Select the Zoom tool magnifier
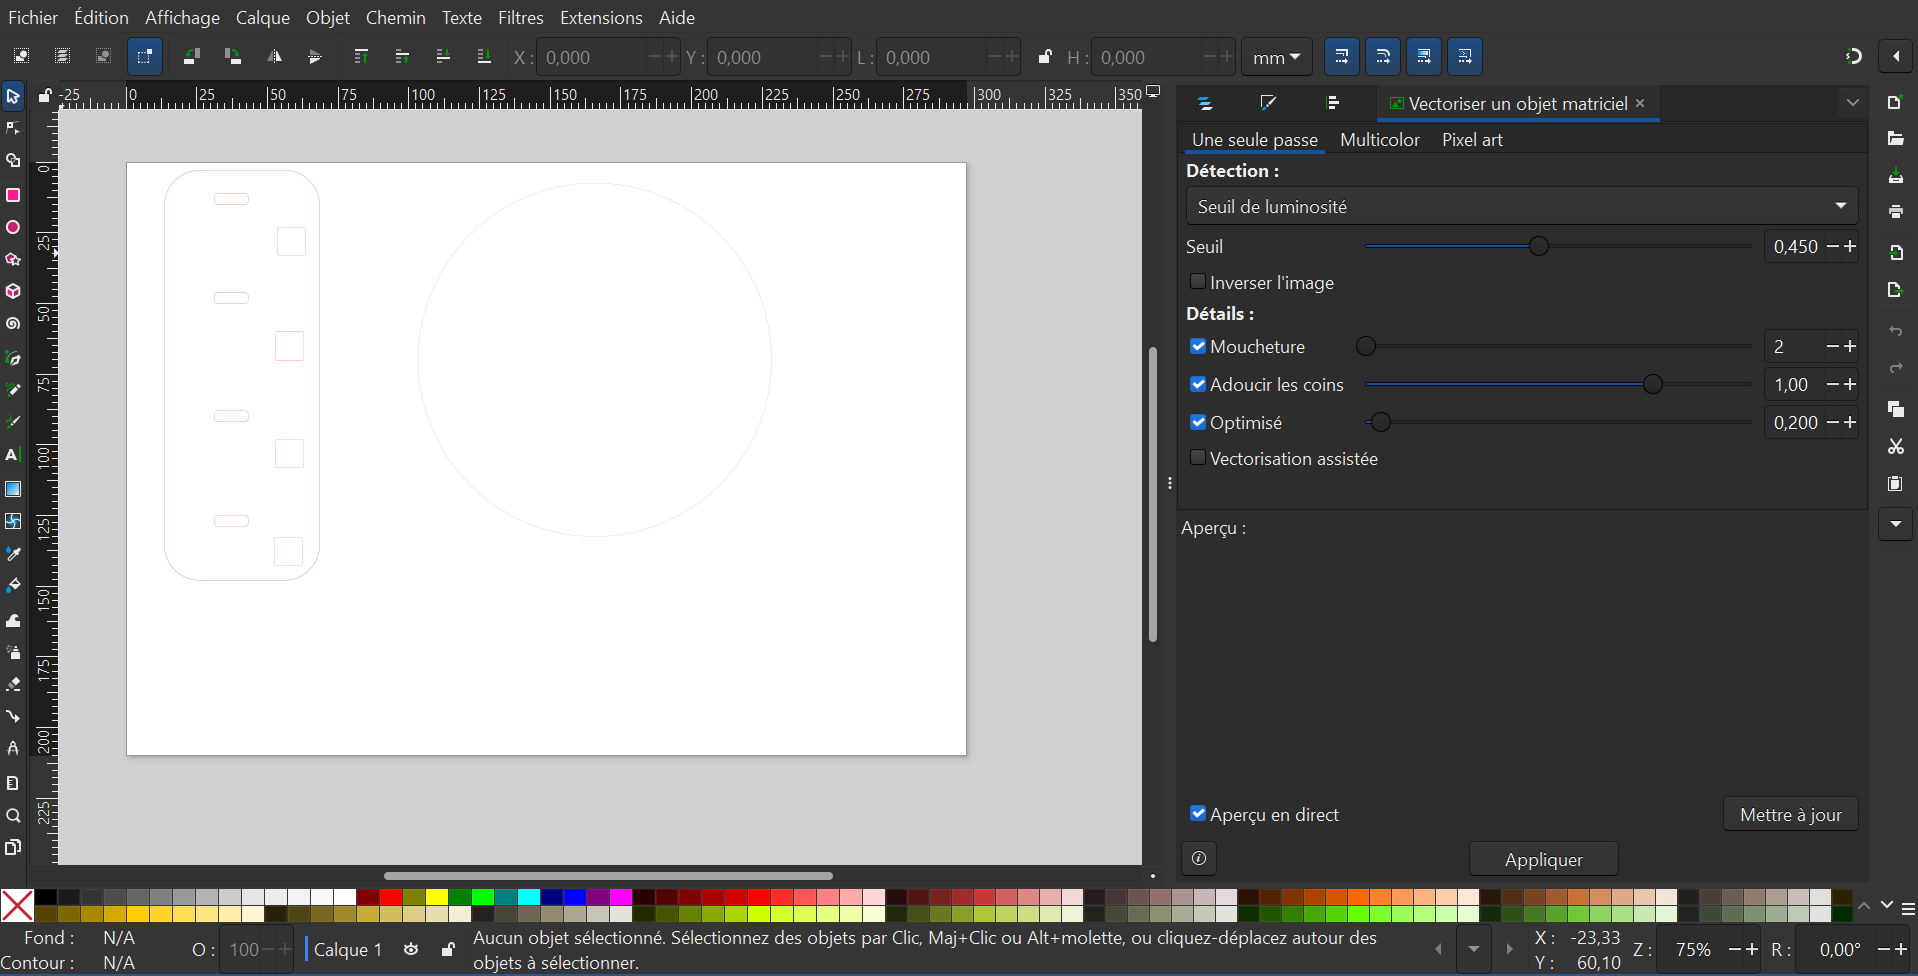Screen dimensions: 1918x976 pos(13,816)
